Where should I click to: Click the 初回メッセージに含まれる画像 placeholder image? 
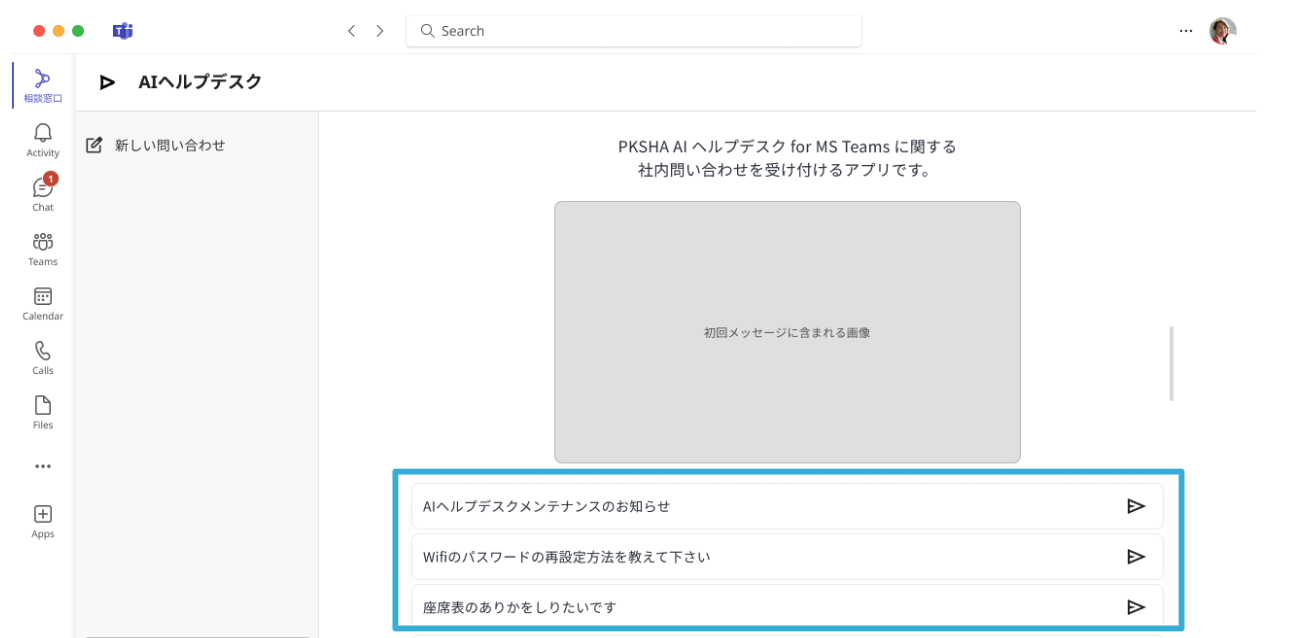(787, 332)
